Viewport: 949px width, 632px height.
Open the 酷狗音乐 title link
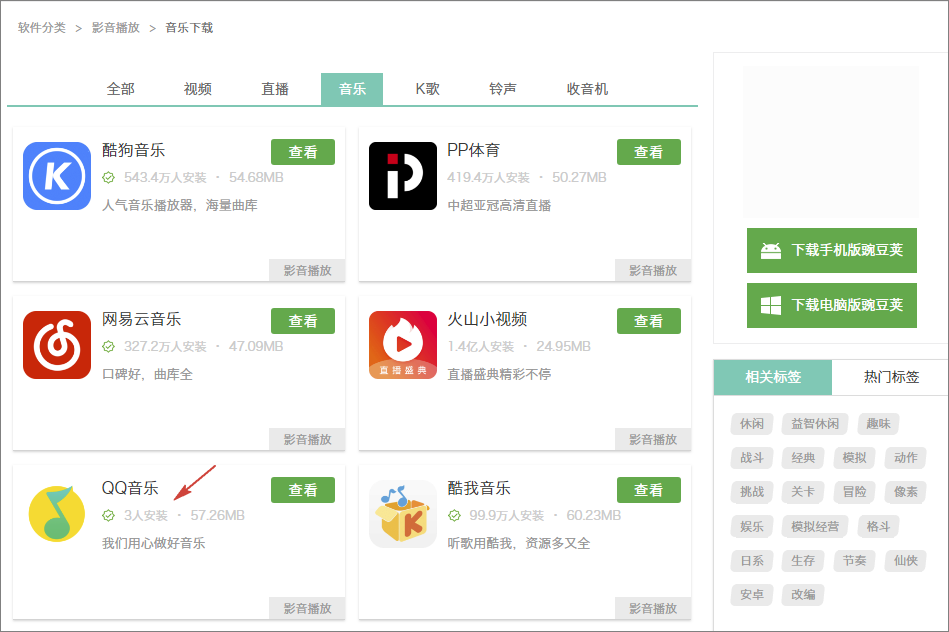[x=133, y=150]
